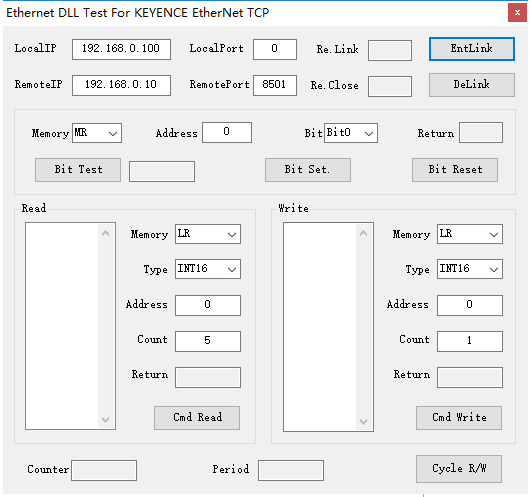Click the EntLink button
The height and width of the screenshot is (497, 531).
coord(472,49)
